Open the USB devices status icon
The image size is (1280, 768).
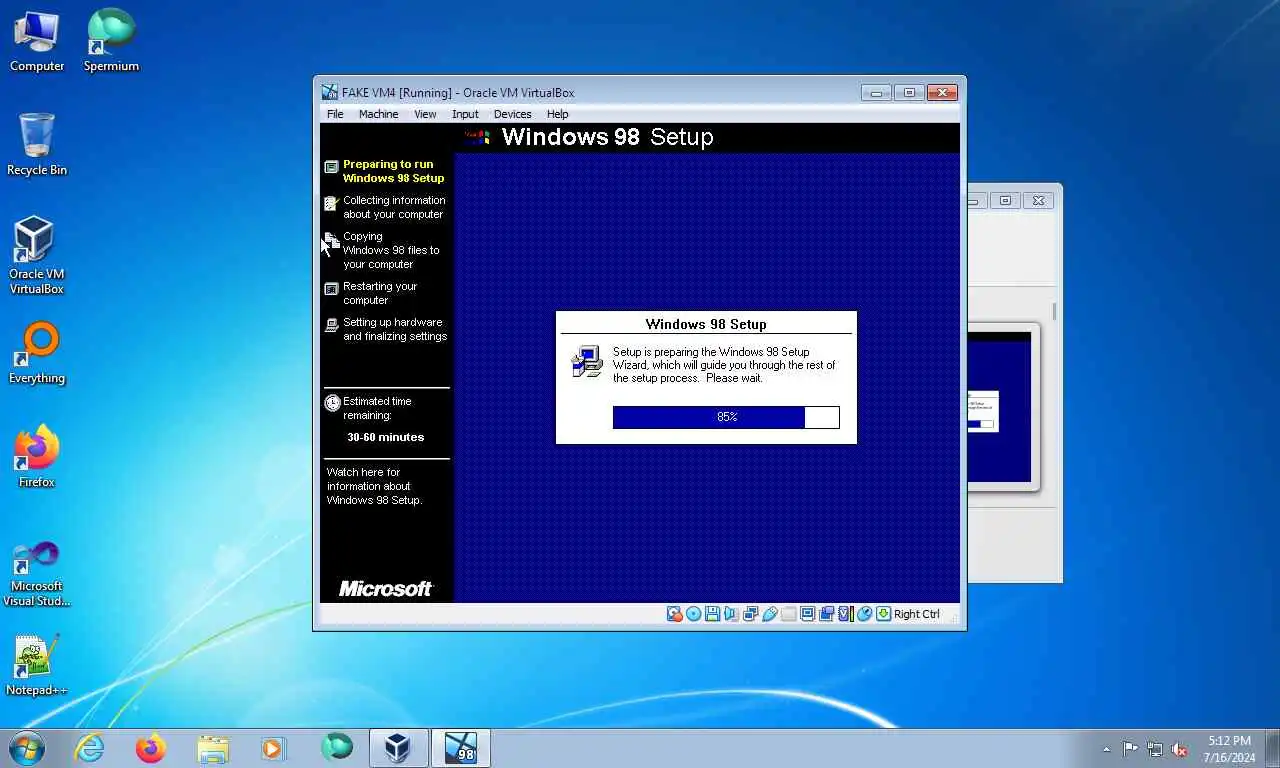point(769,614)
